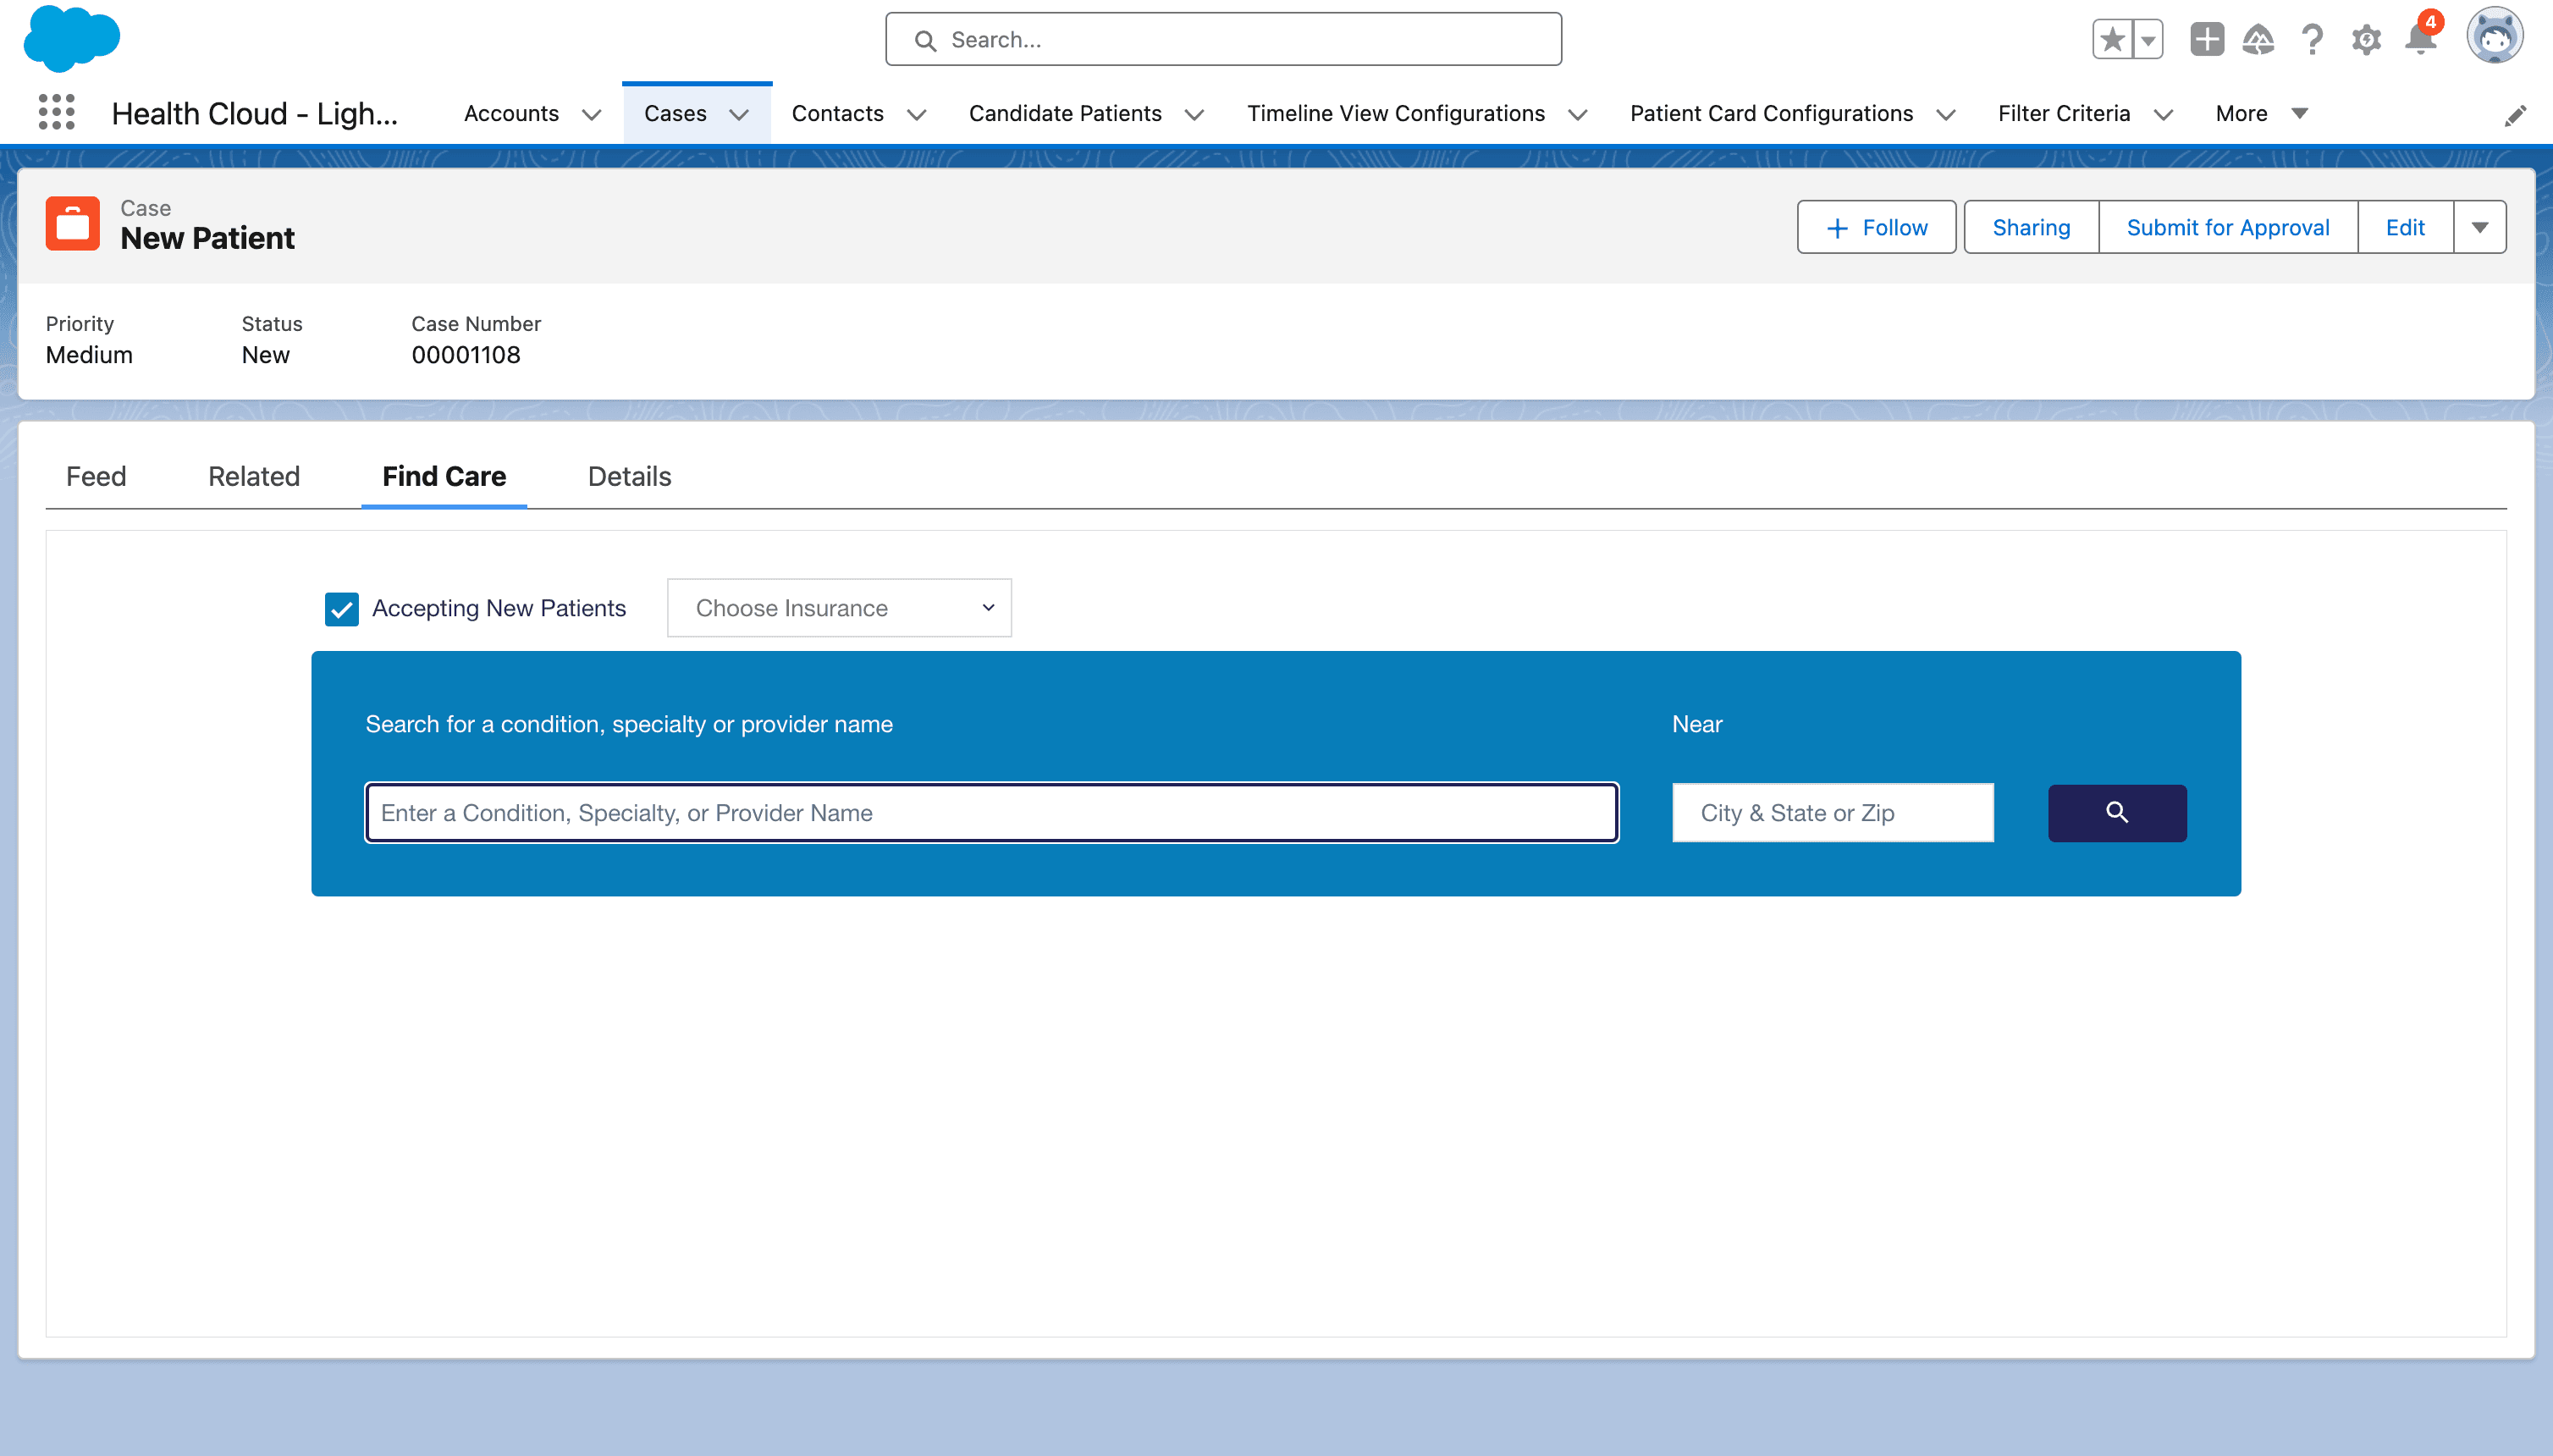2553x1456 pixels.
Task: Open the Filter Criteria tab
Action: click(x=2064, y=113)
